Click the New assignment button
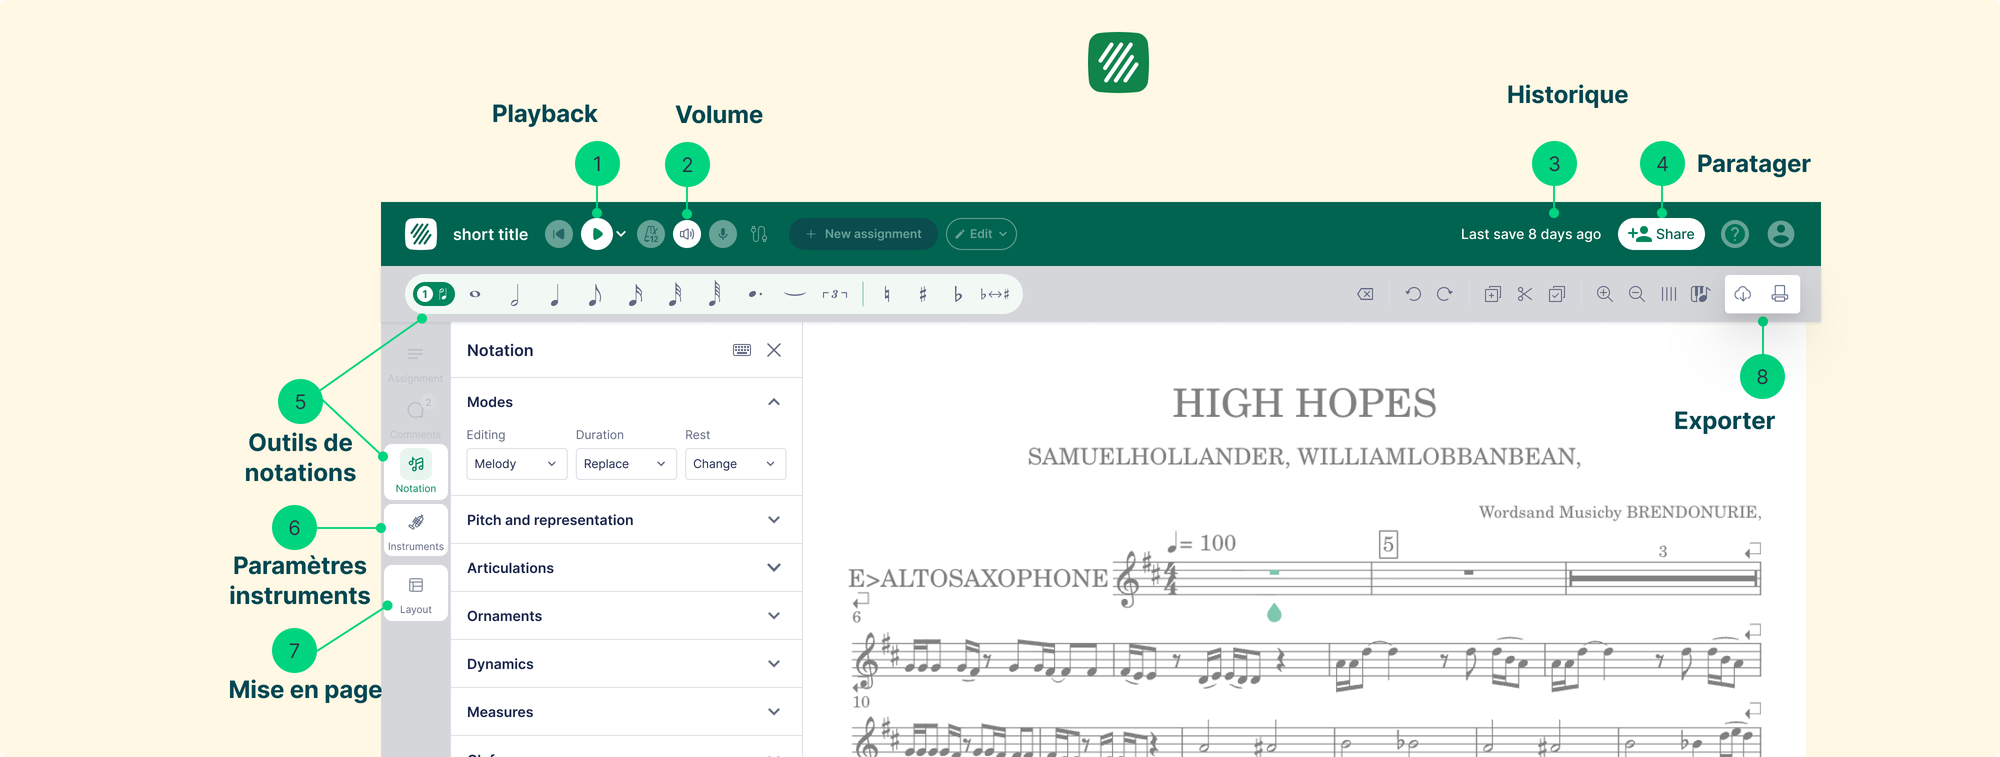The height and width of the screenshot is (757, 2000). point(863,234)
